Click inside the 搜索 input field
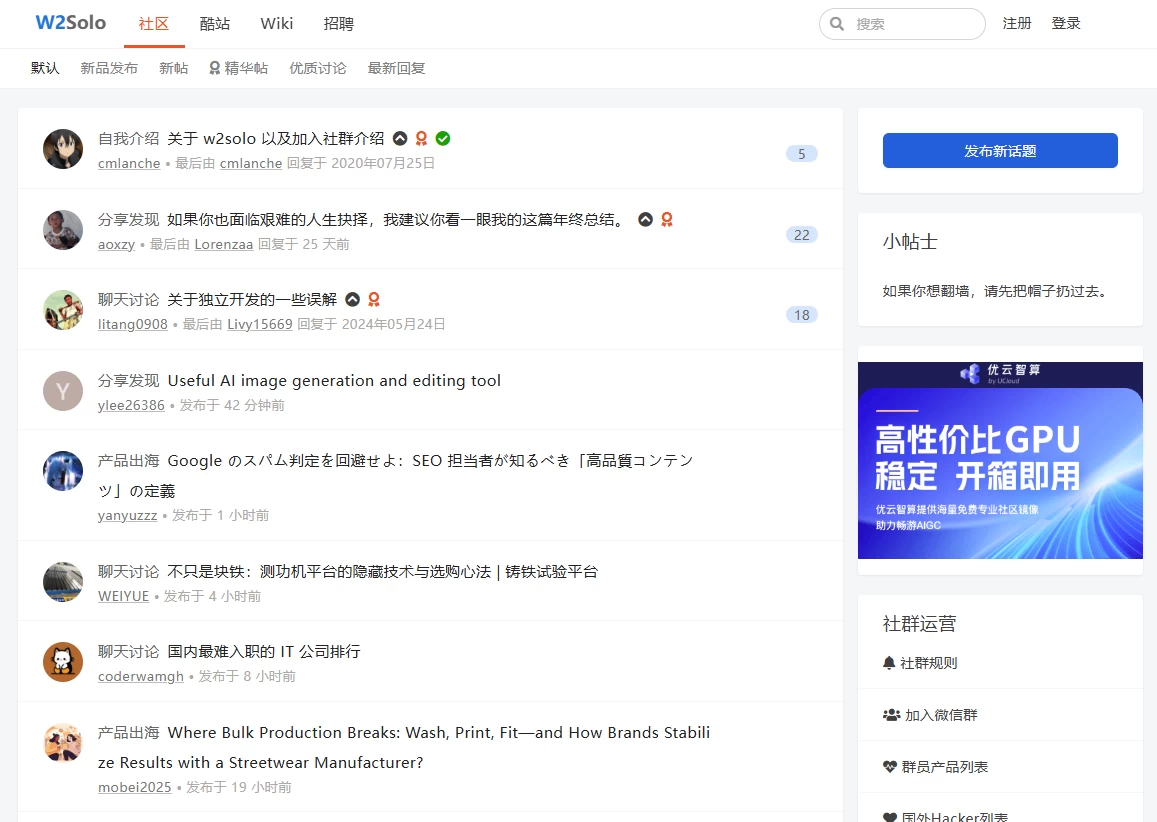 tap(915, 24)
